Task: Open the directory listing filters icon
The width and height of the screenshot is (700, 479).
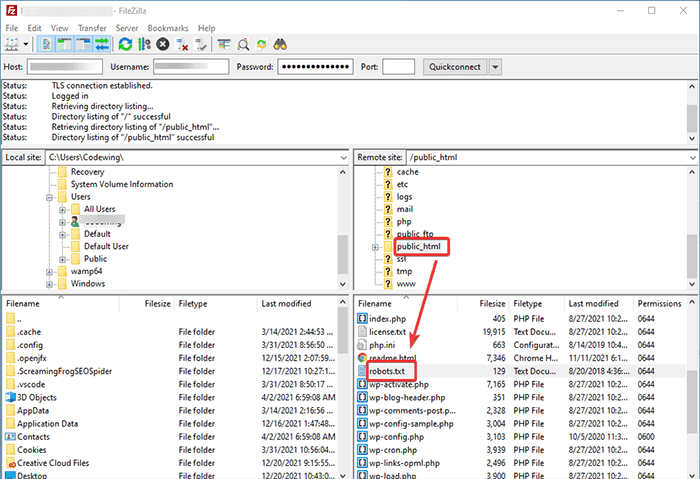Action: tap(224, 45)
